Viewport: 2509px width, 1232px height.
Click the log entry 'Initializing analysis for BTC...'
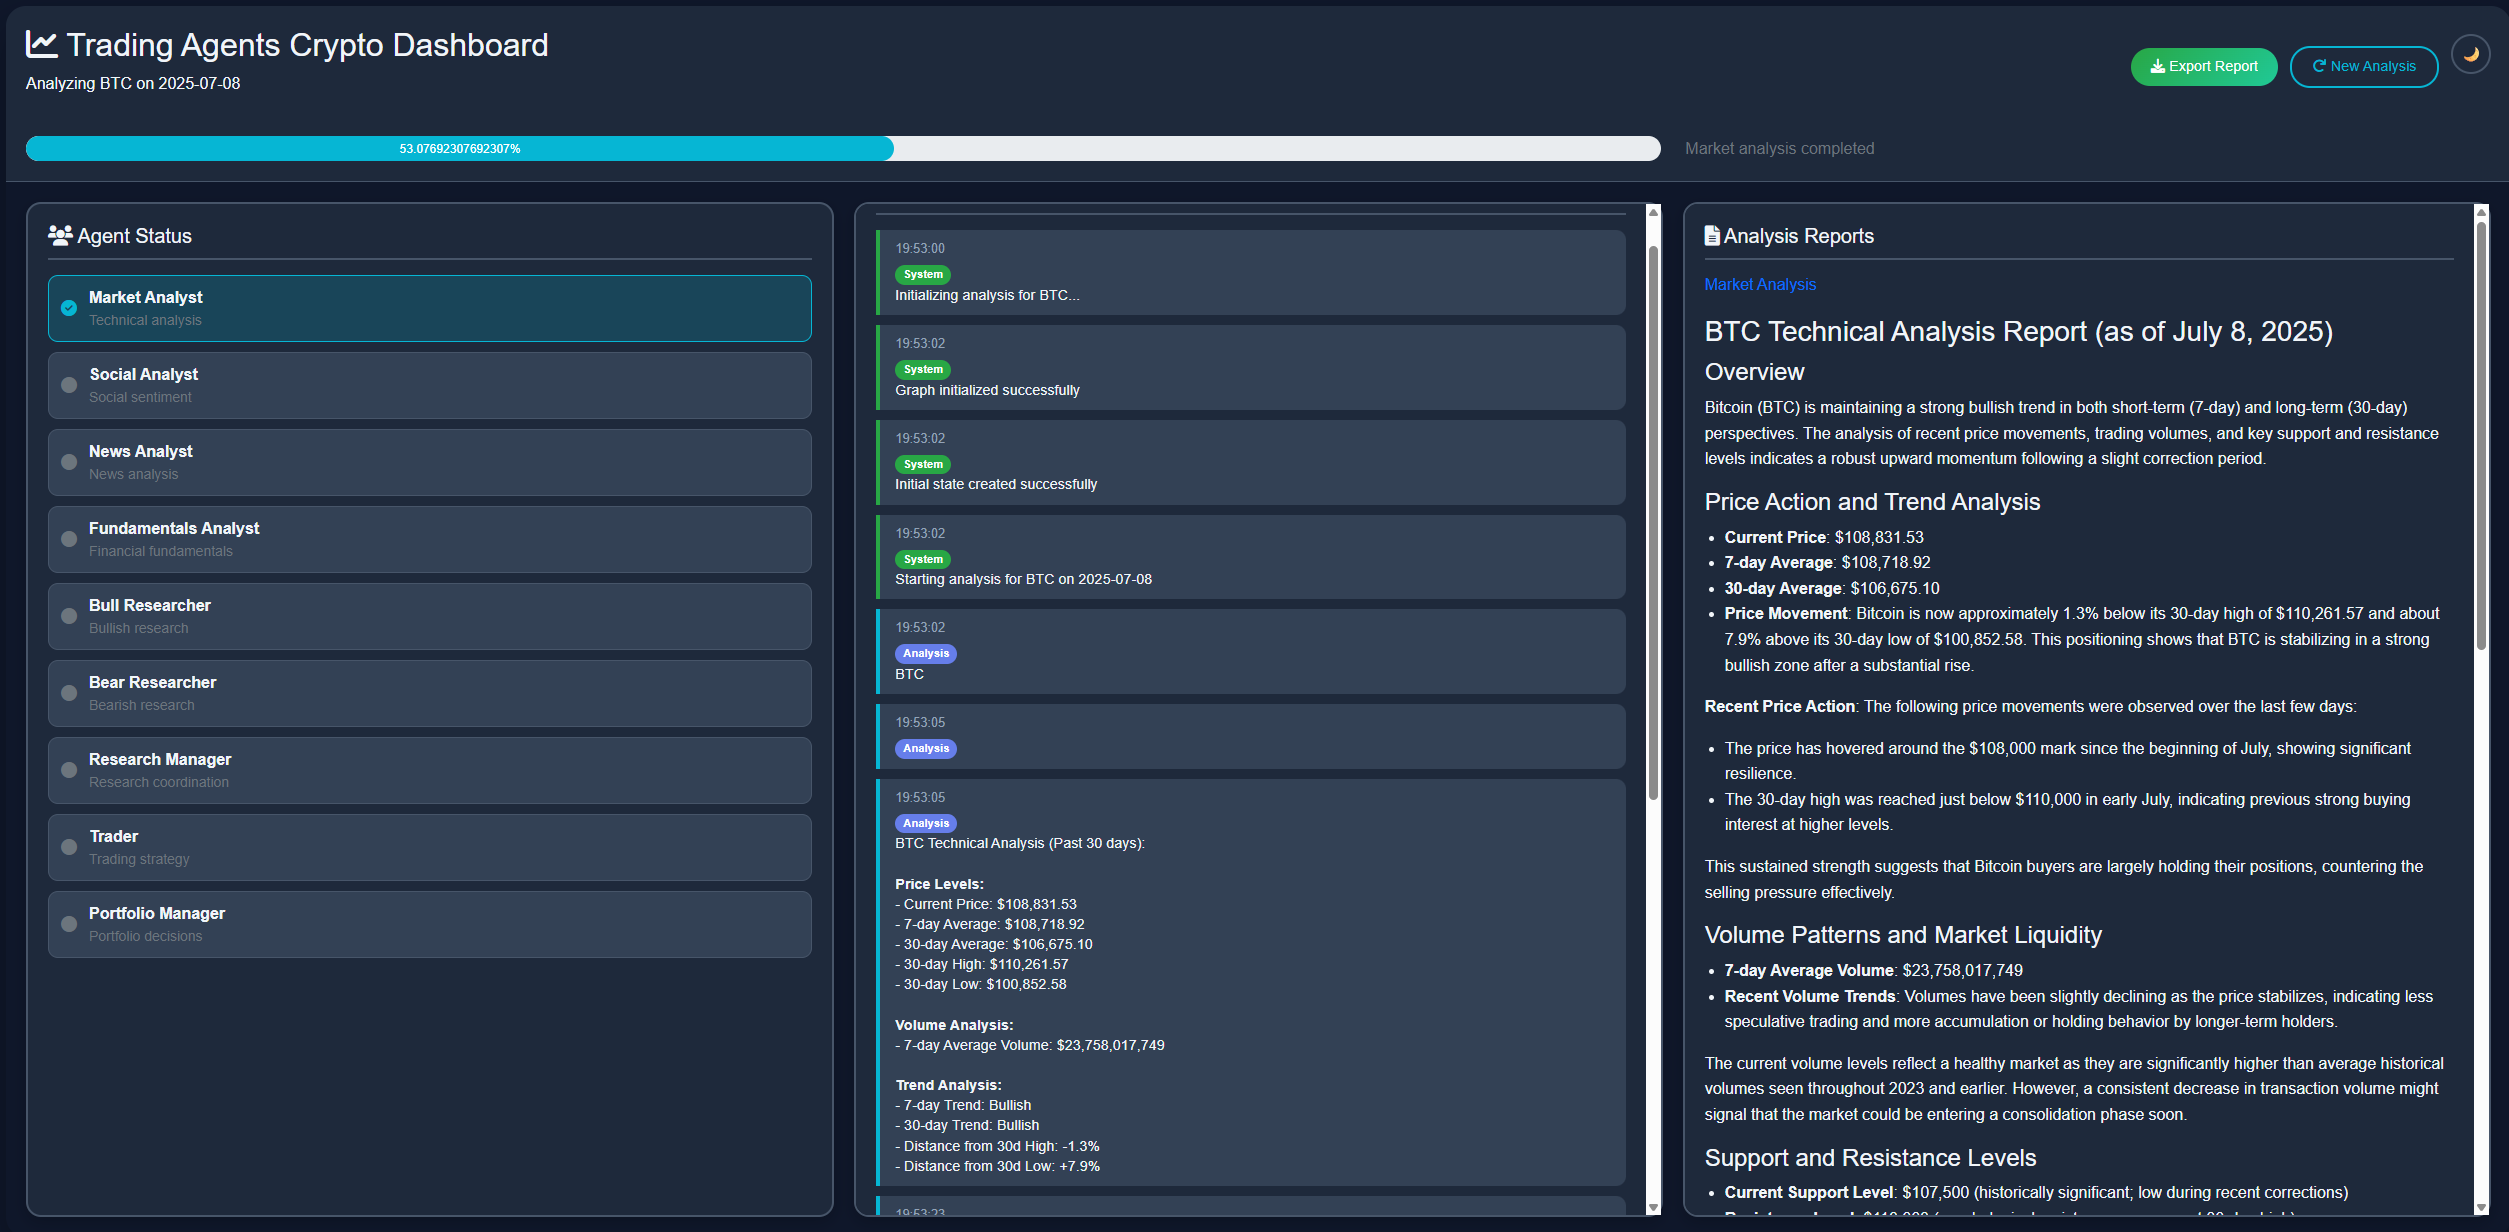click(1251, 273)
